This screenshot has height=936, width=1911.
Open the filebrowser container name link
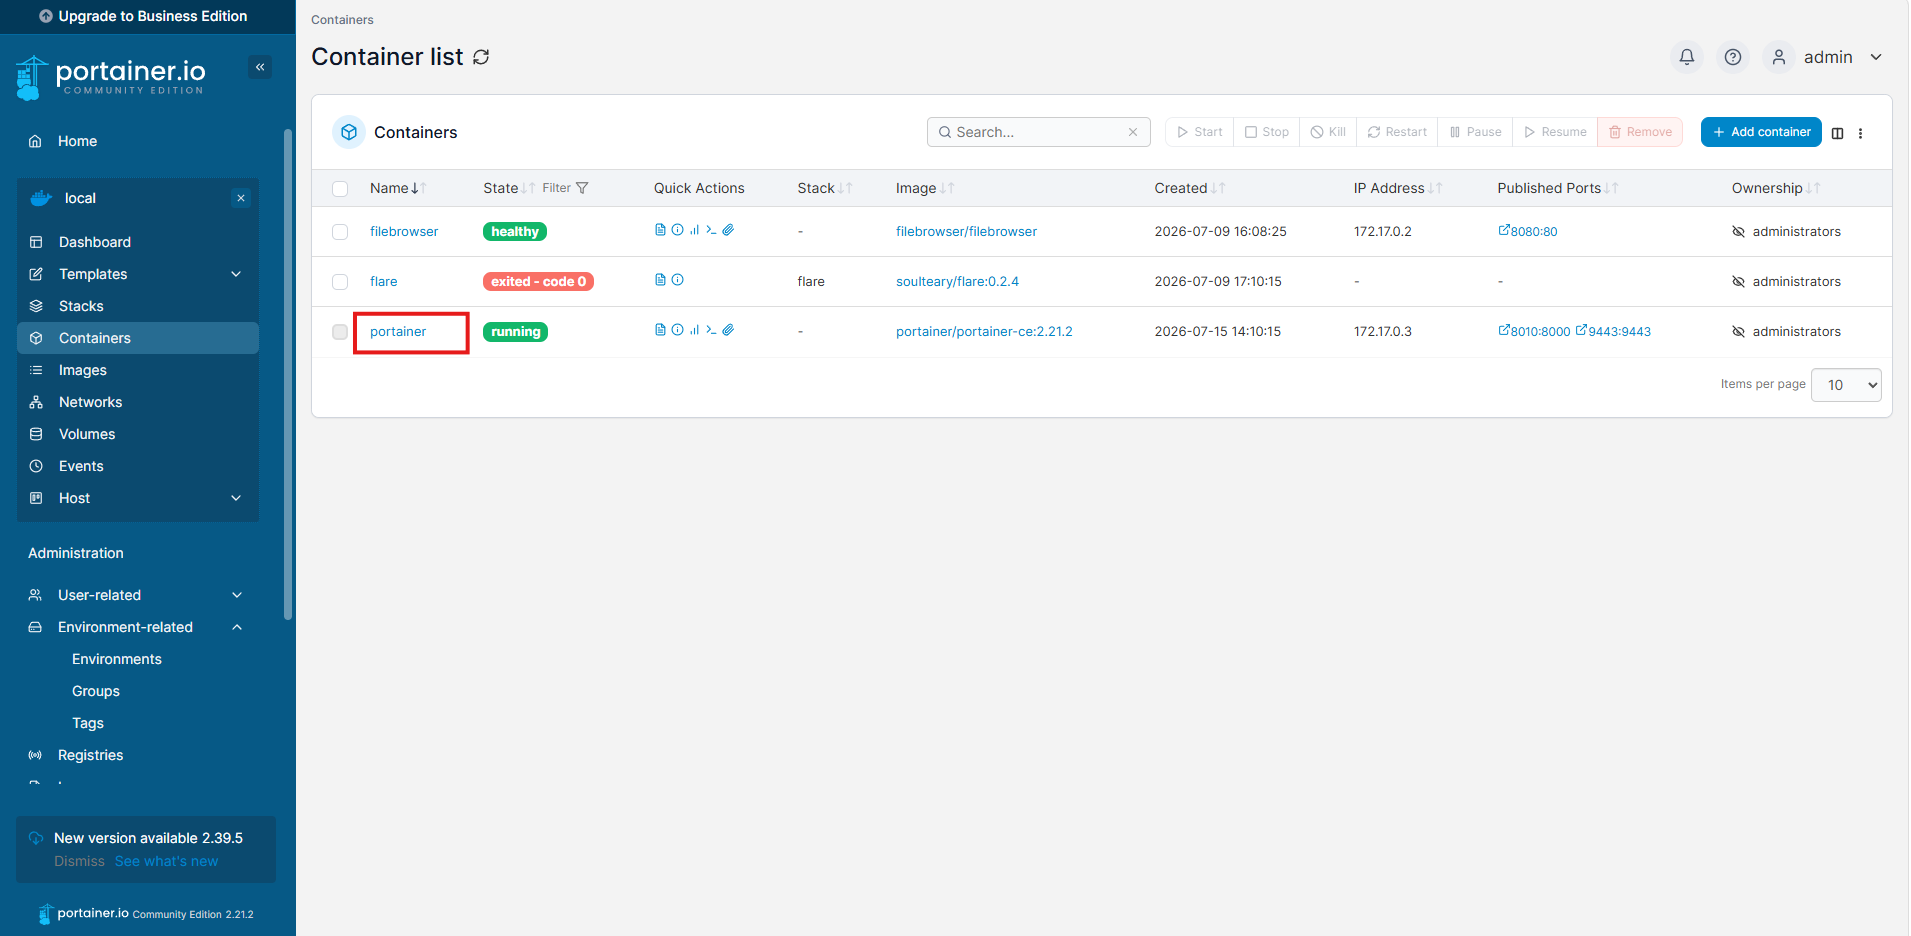coord(404,231)
